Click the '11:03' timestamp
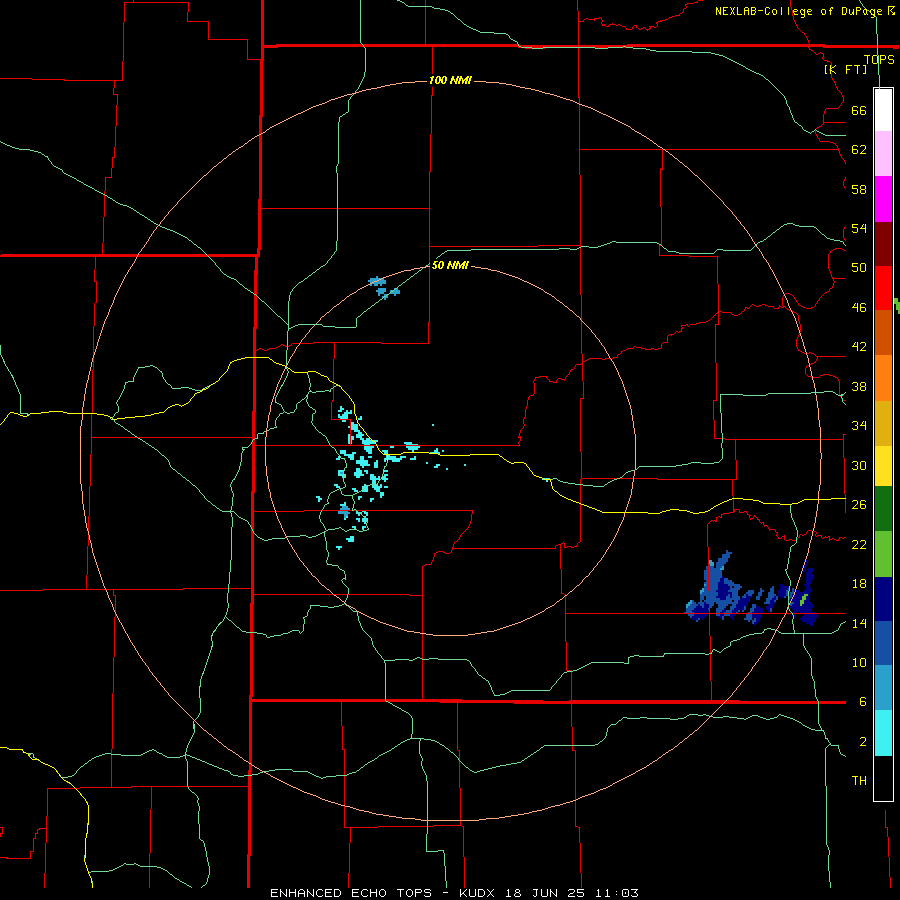 (618, 893)
